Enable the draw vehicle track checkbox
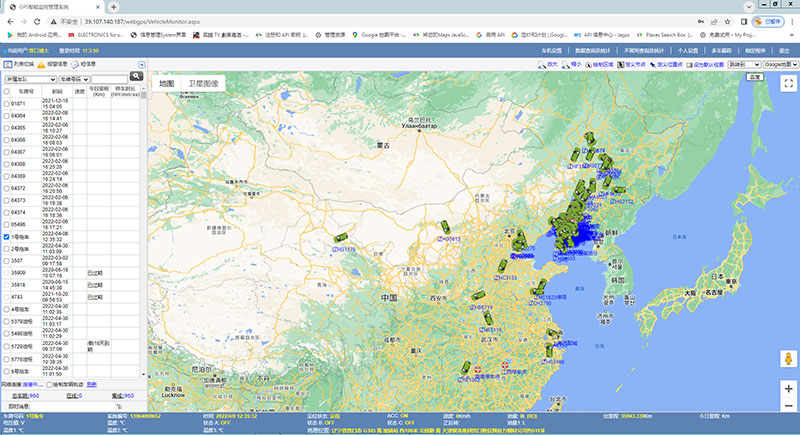This screenshot has height=435, width=800. 49,385
